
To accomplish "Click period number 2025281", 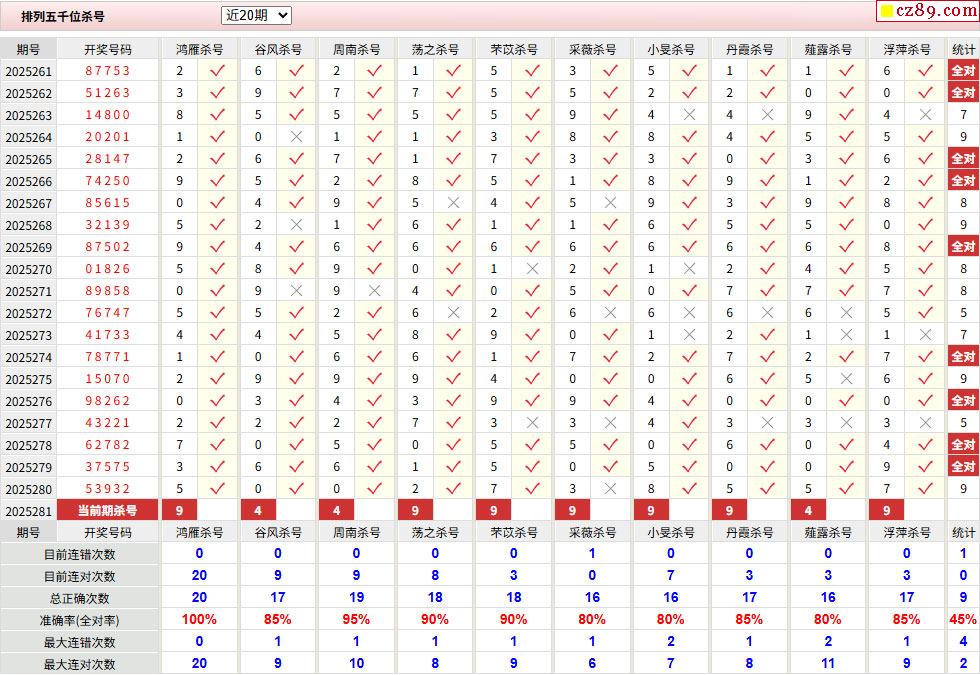I will (28, 511).
